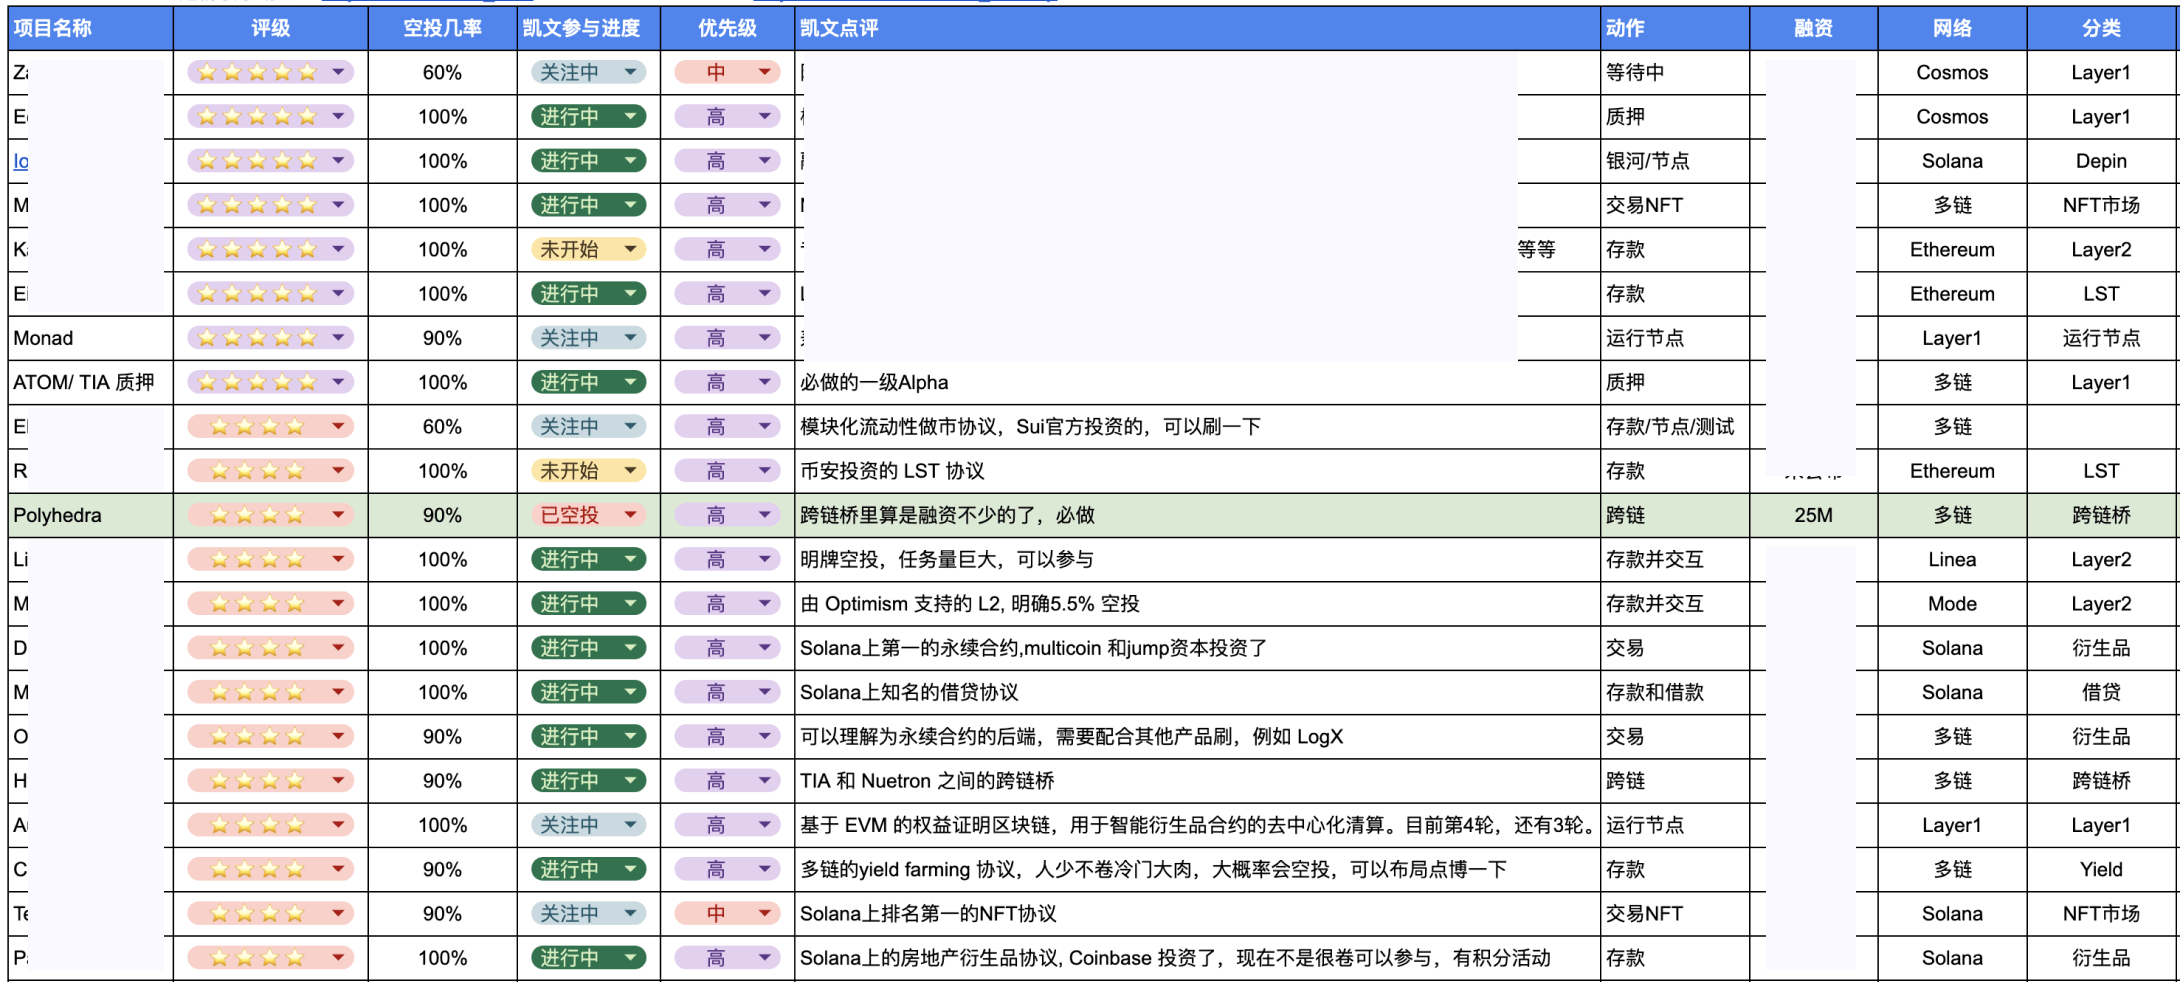Select the 由 Optimism 支持的 L2 comment cell
Image resolution: width=2180 pixels, height=982 pixels.
[1198, 604]
